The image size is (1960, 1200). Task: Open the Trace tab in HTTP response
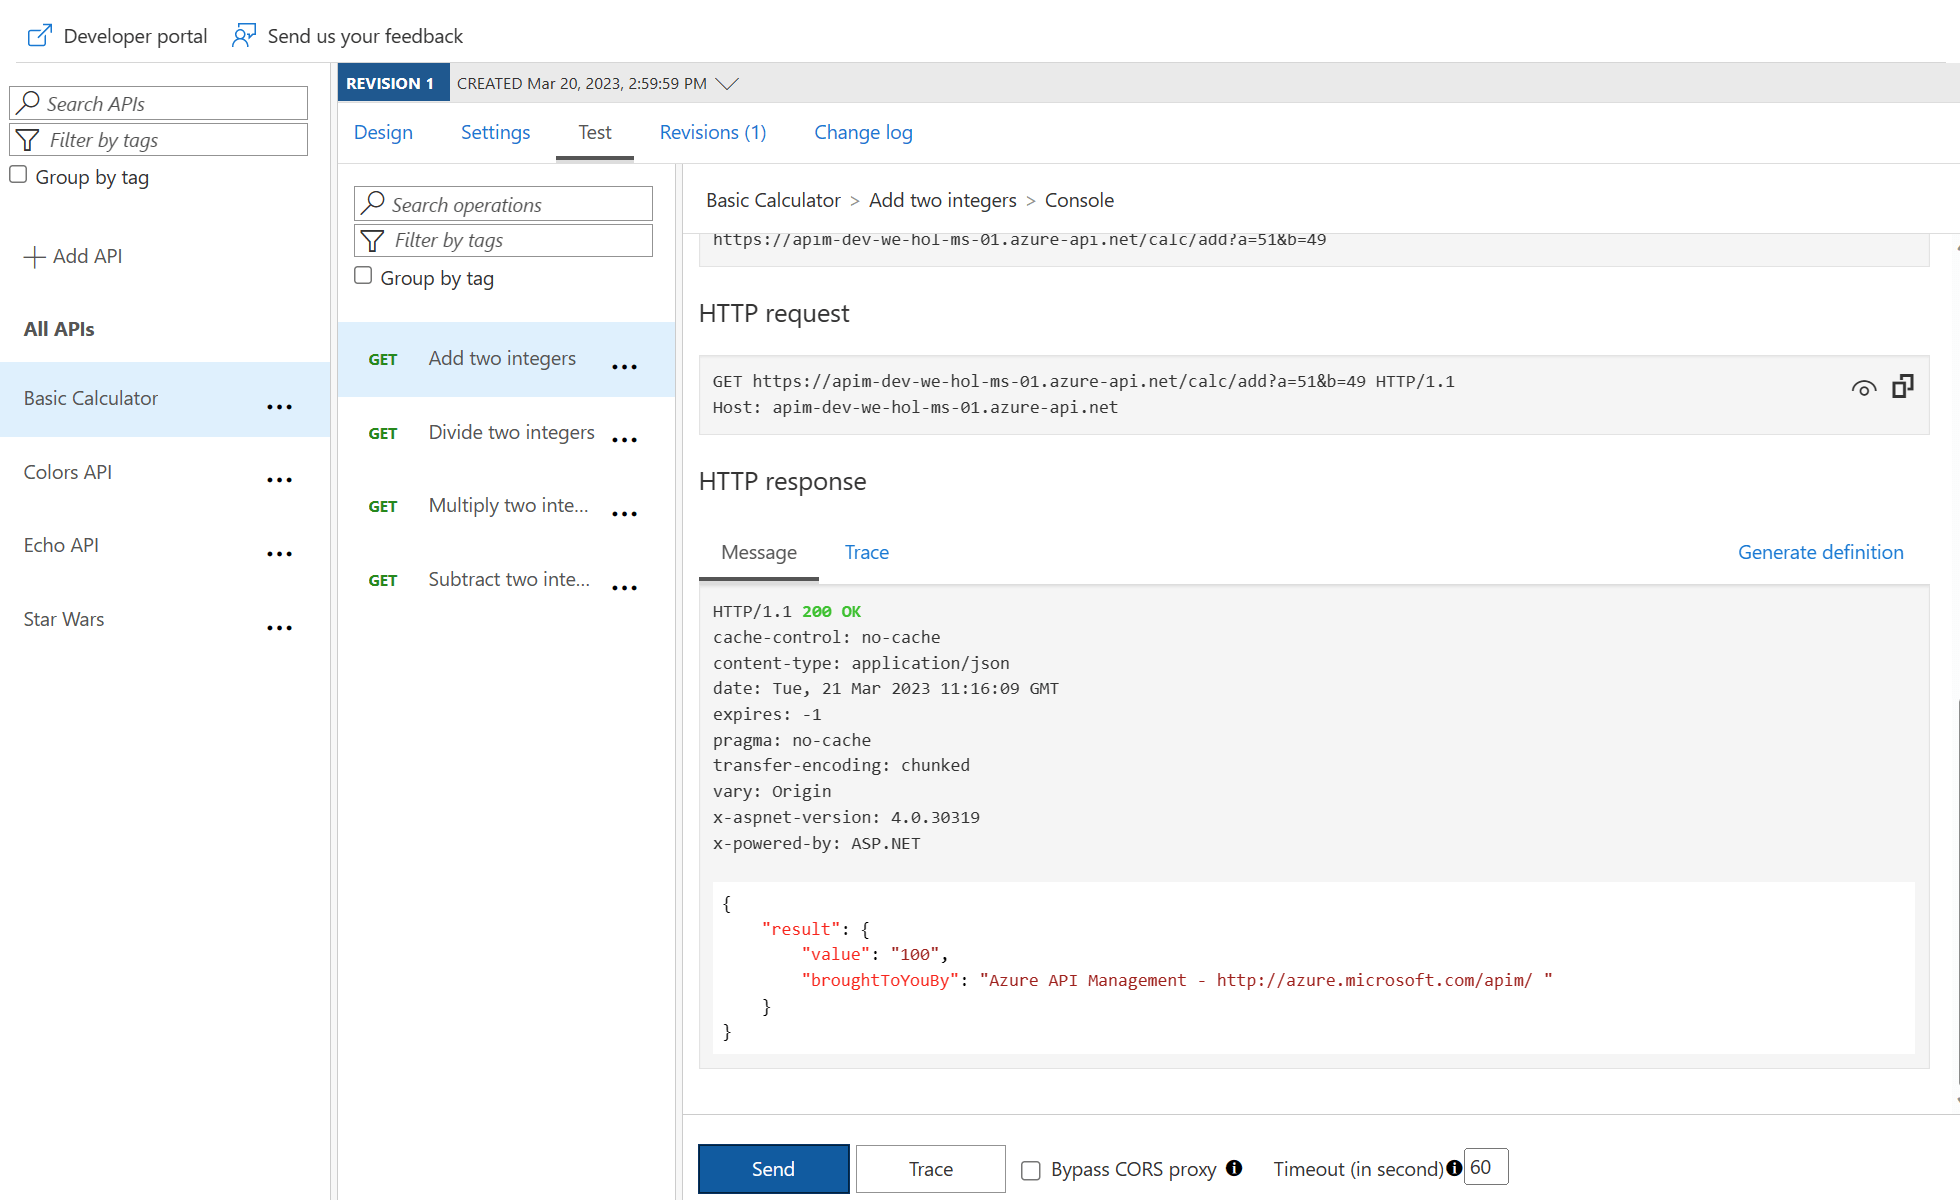tap(866, 552)
